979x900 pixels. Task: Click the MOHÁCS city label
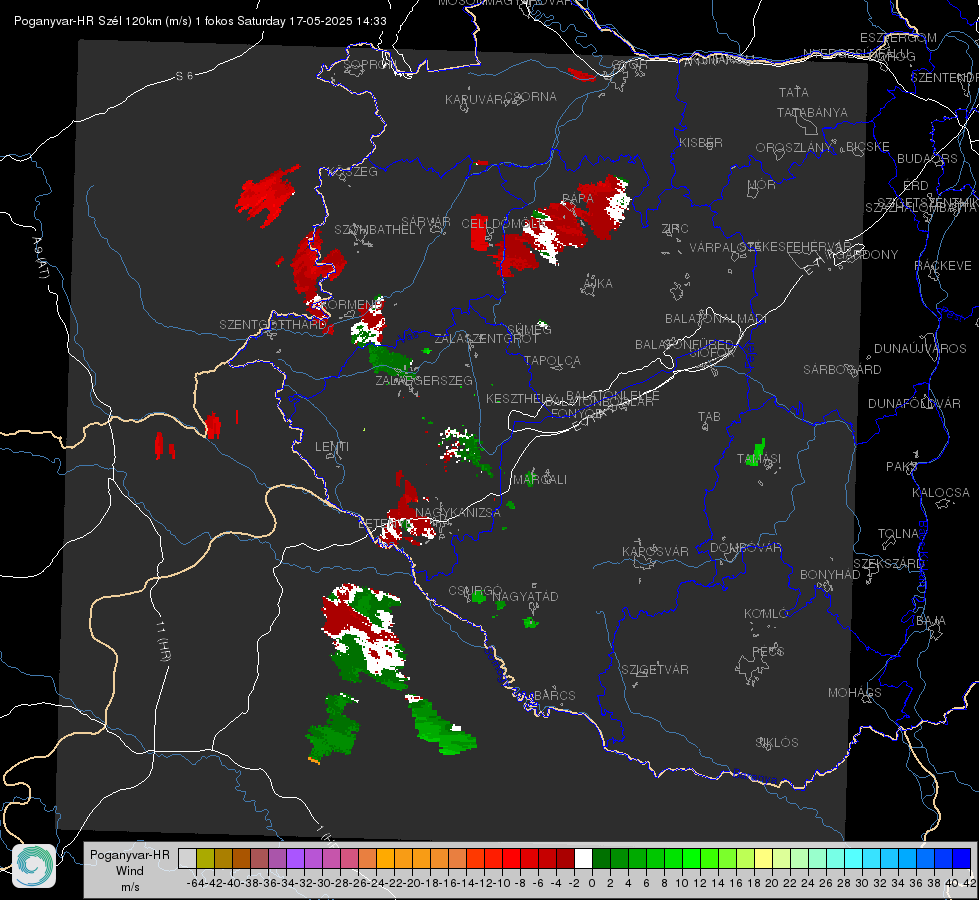855,693
